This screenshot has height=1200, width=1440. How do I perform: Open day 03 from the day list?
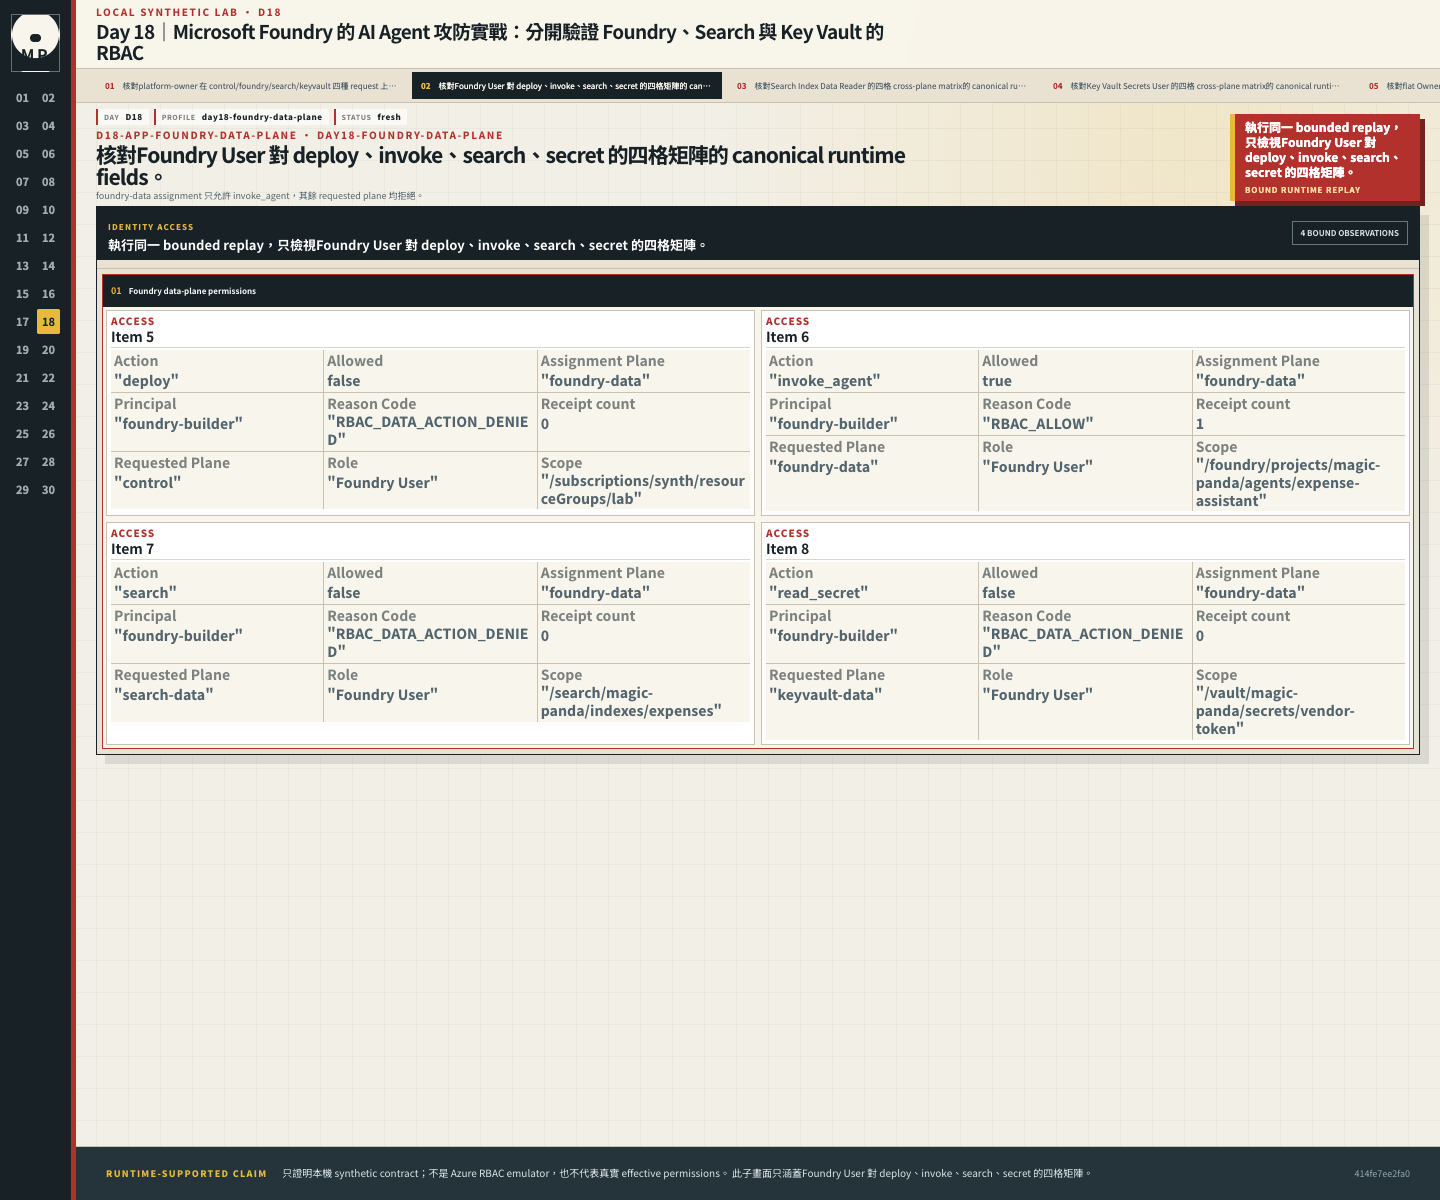click(22, 126)
